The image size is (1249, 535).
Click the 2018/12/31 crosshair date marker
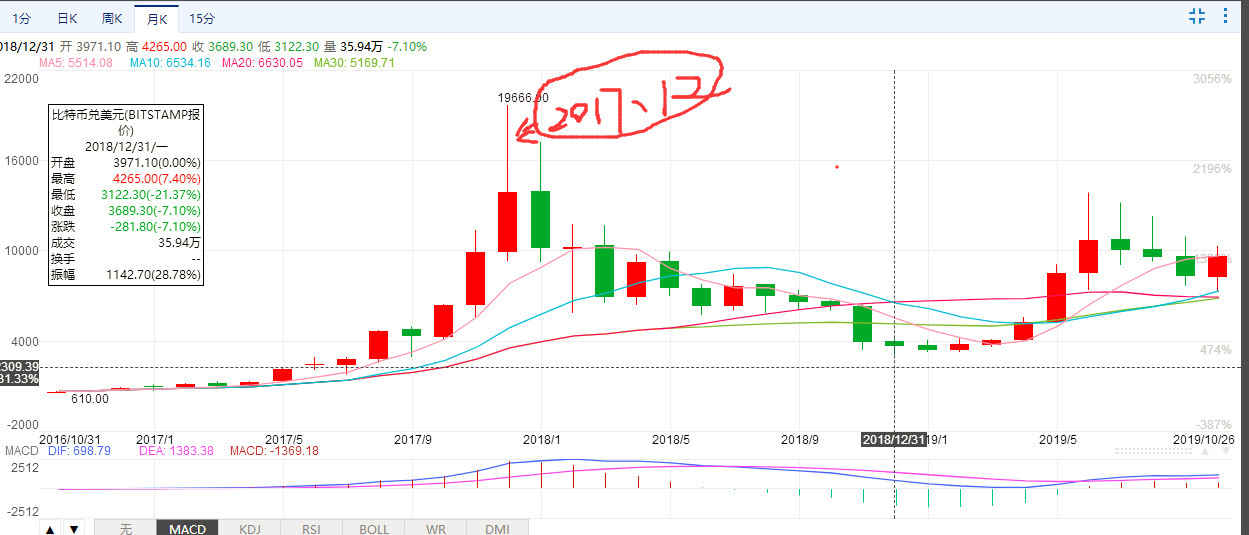894,439
